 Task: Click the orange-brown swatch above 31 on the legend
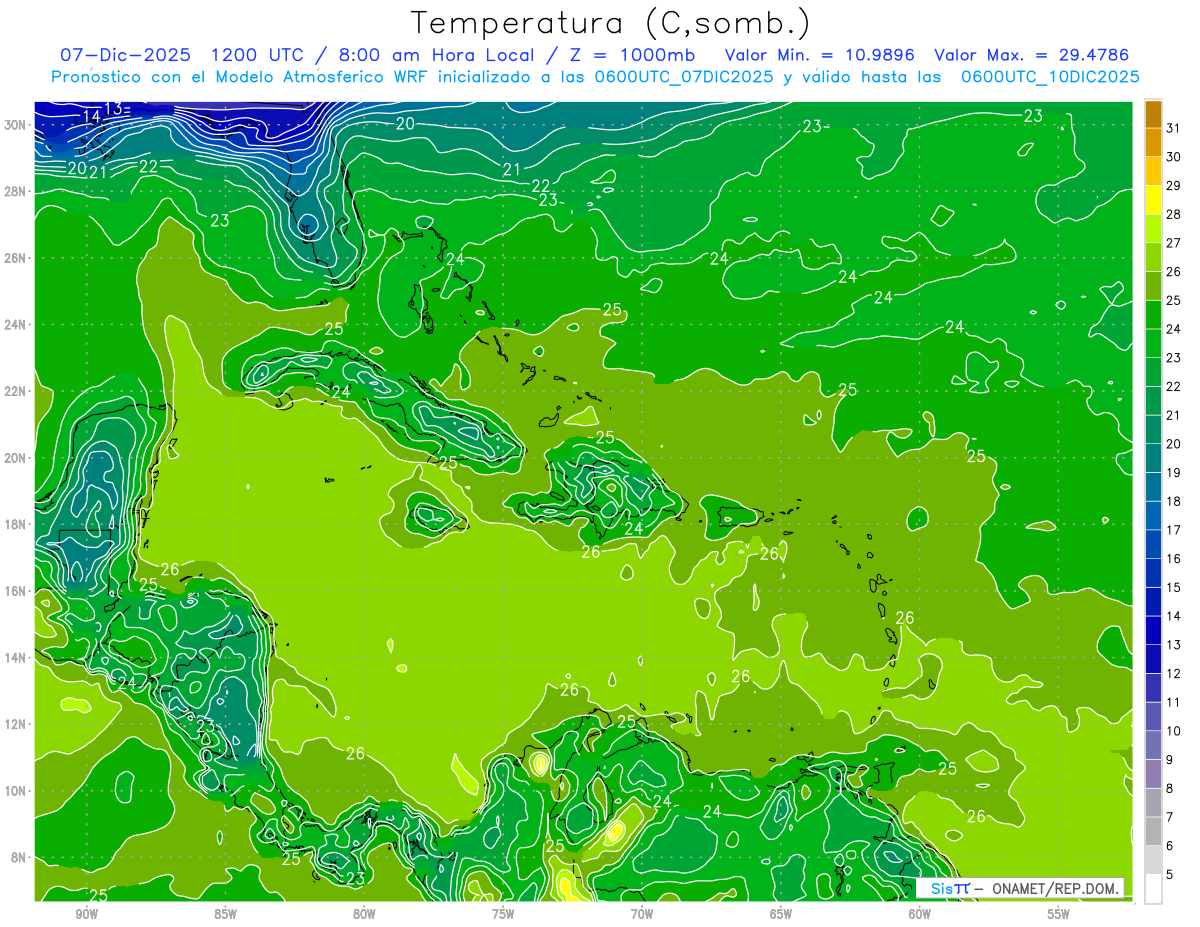click(1153, 114)
